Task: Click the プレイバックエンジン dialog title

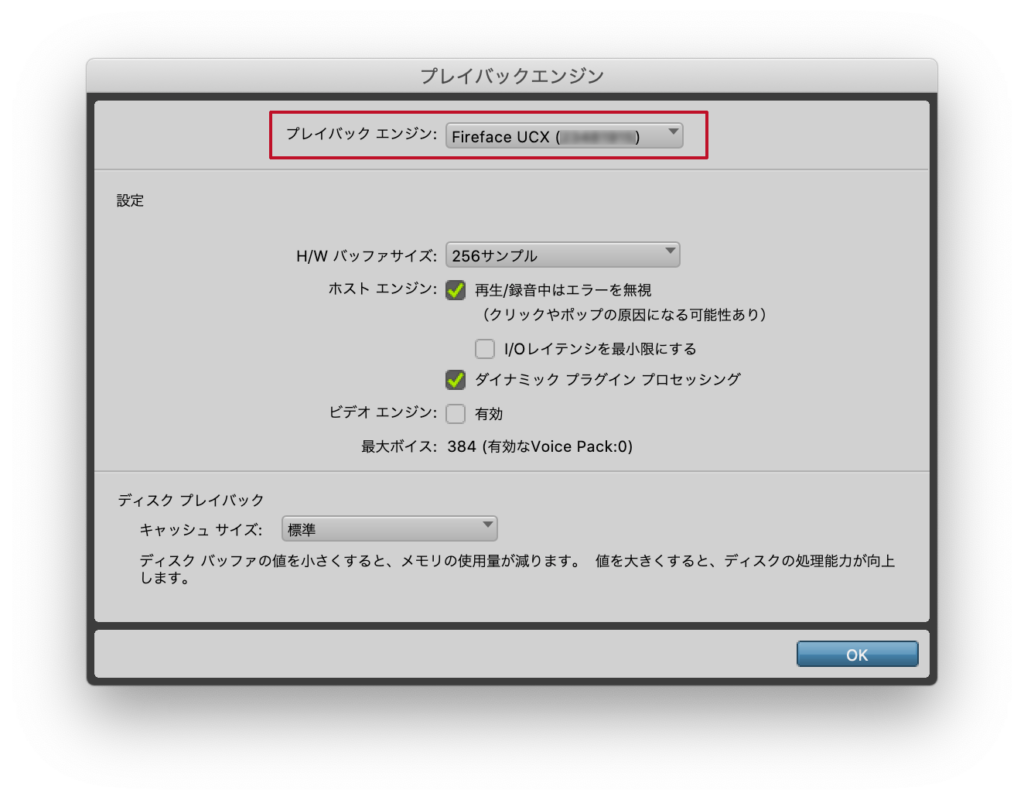Action: click(511, 75)
